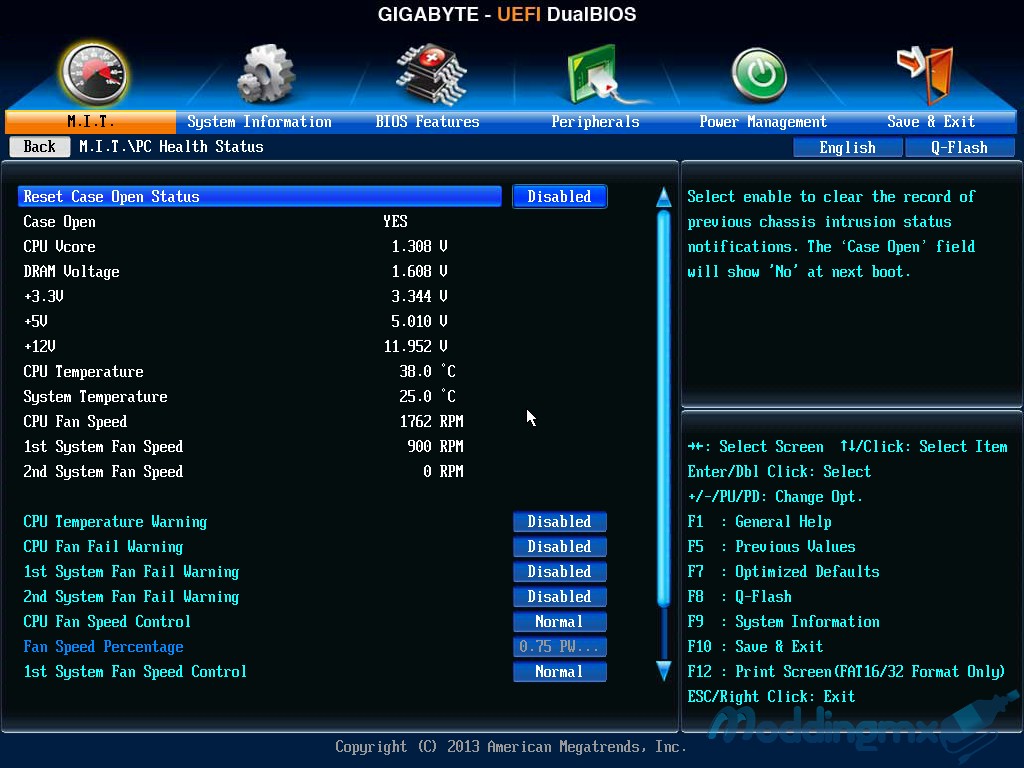The height and width of the screenshot is (768, 1024).
Task: Click the BIOS Features chip icon
Action: pyautogui.click(x=430, y=74)
